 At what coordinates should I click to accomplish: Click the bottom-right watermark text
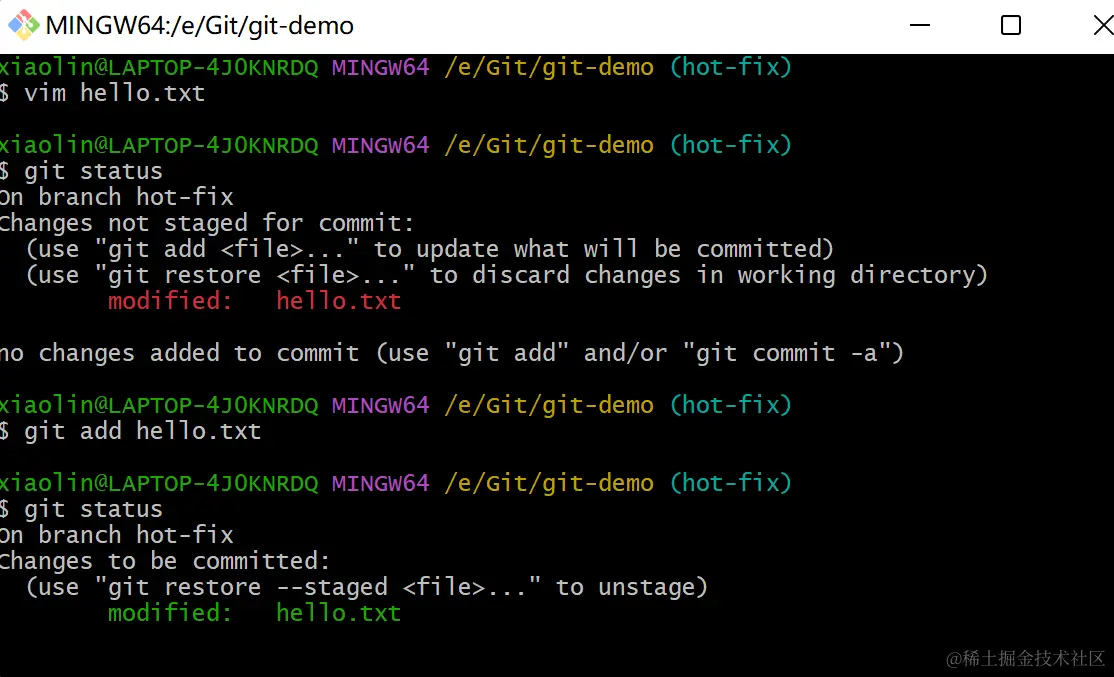(x=1026, y=659)
